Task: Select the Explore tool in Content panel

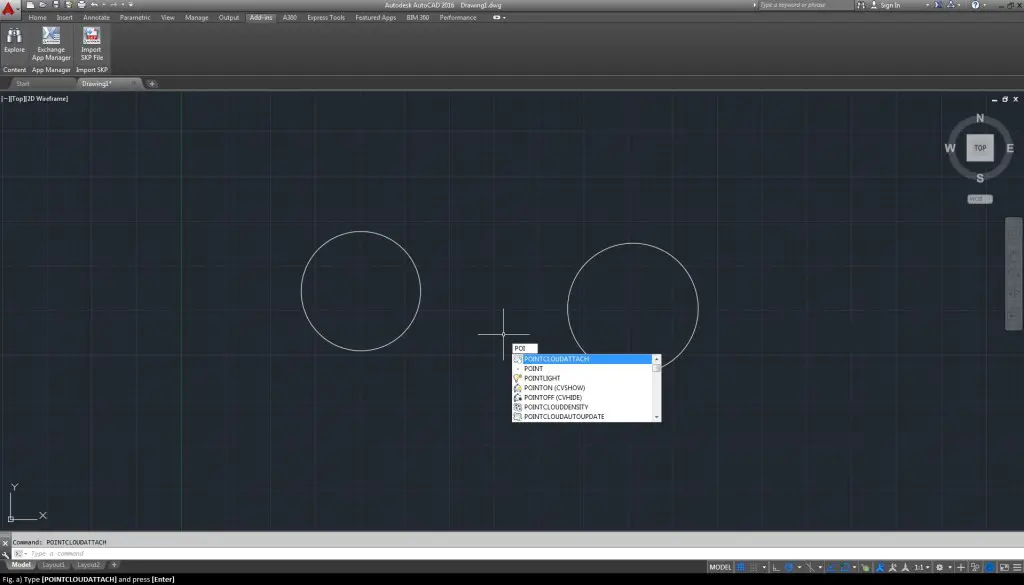Action: pyautogui.click(x=14, y=40)
